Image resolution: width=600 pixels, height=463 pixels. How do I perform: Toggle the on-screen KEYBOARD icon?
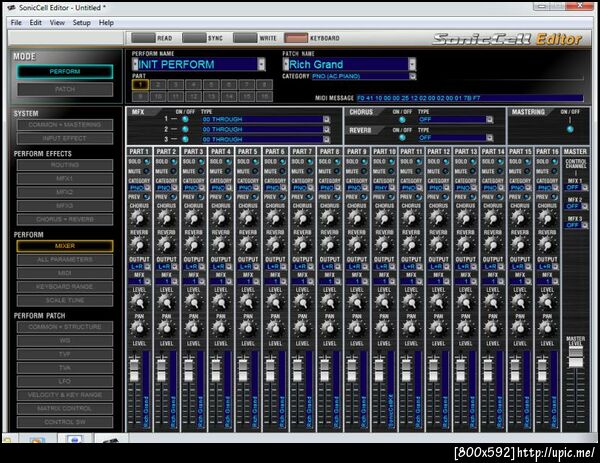pyautogui.click(x=296, y=37)
